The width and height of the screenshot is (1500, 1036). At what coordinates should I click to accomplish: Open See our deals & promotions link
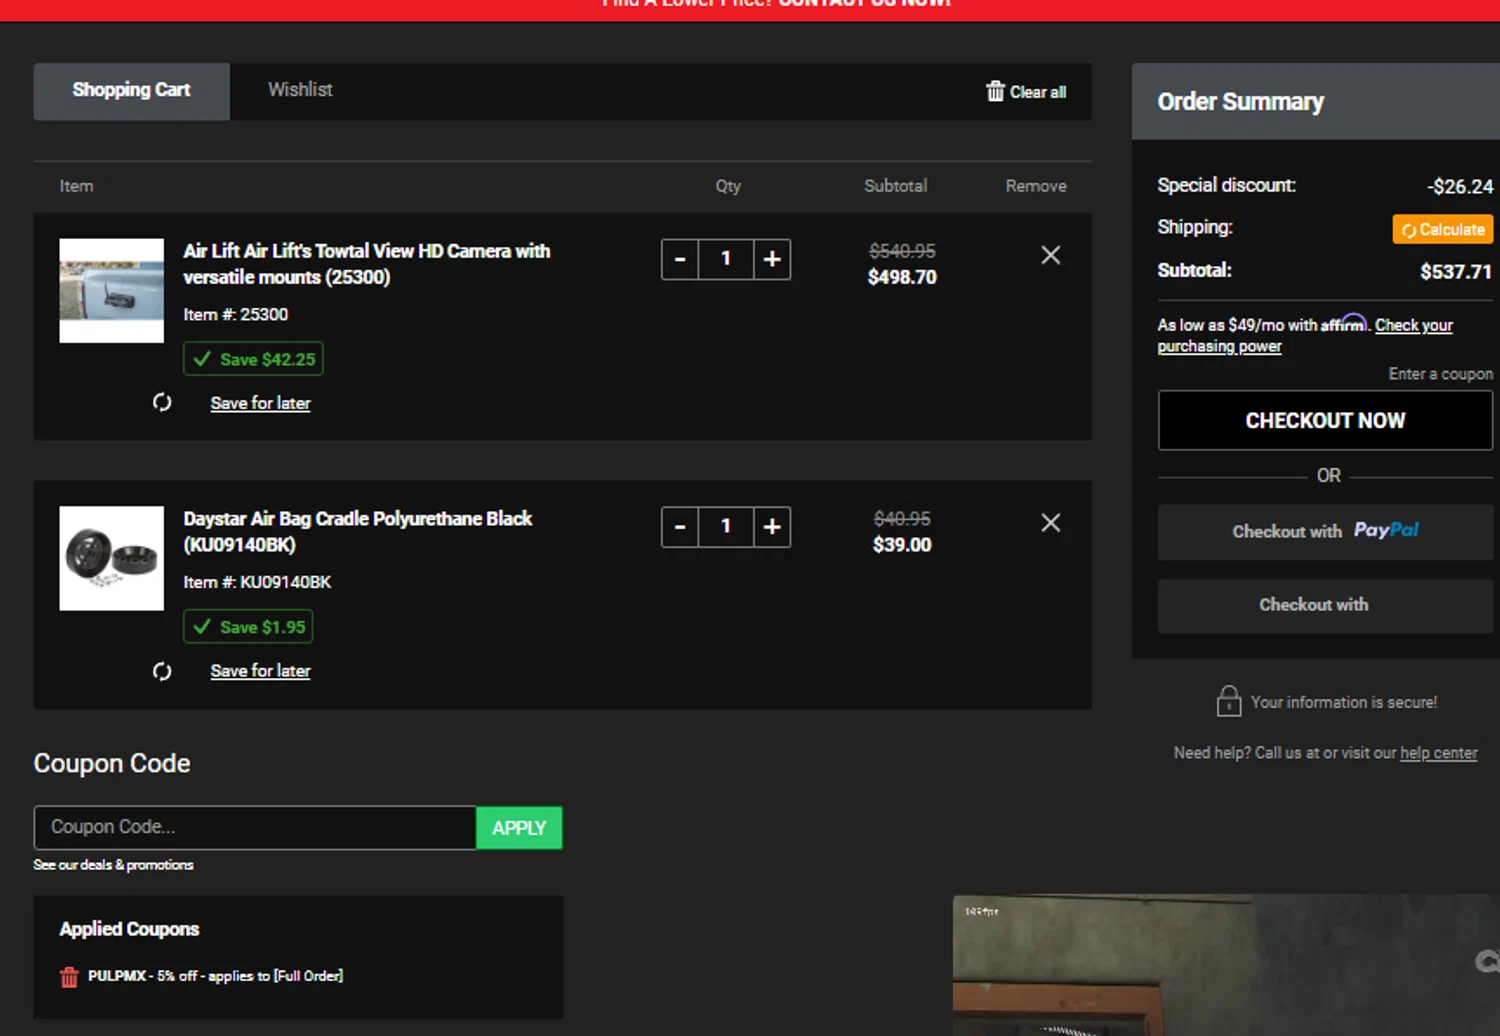pos(113,865)
